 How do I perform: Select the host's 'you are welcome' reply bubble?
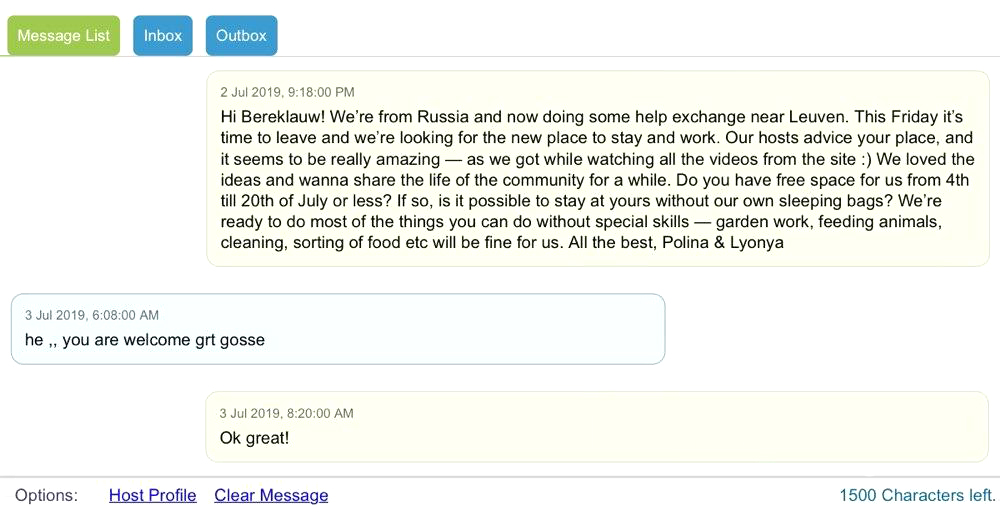[x=338, y=329]
